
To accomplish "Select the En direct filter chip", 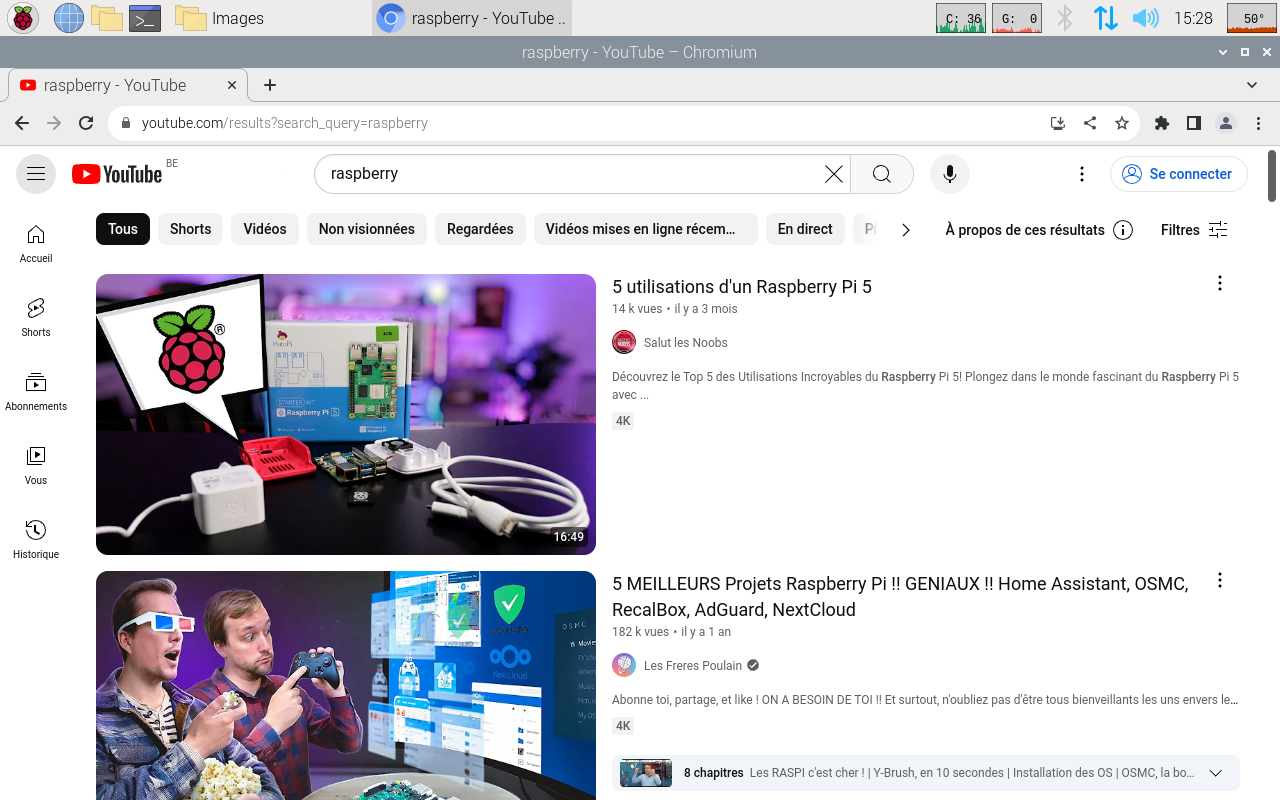I will coord(805,229).
